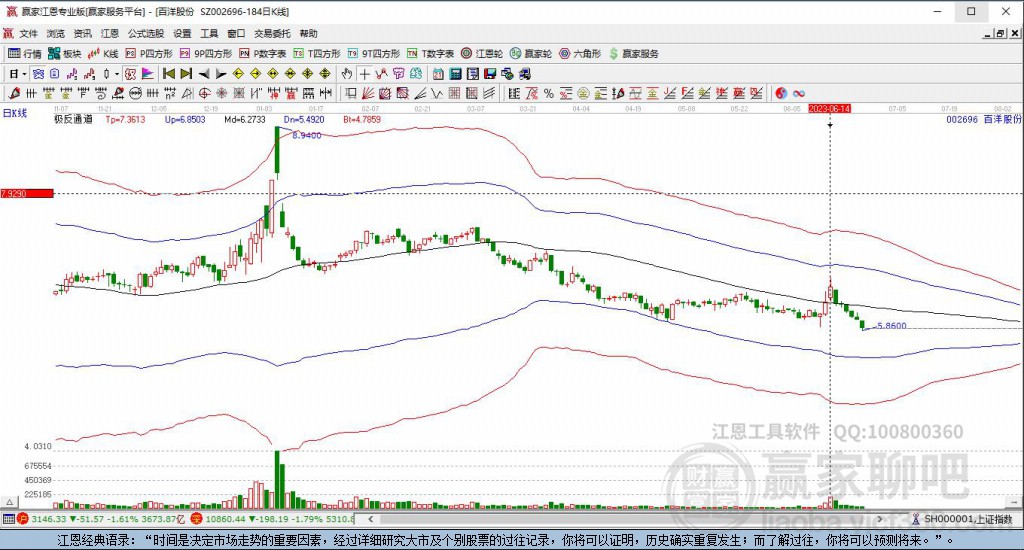The width and height of the screenshot is (1024, 550).
Task: Open the 行情 market quotes view
Action: (25, 54)
